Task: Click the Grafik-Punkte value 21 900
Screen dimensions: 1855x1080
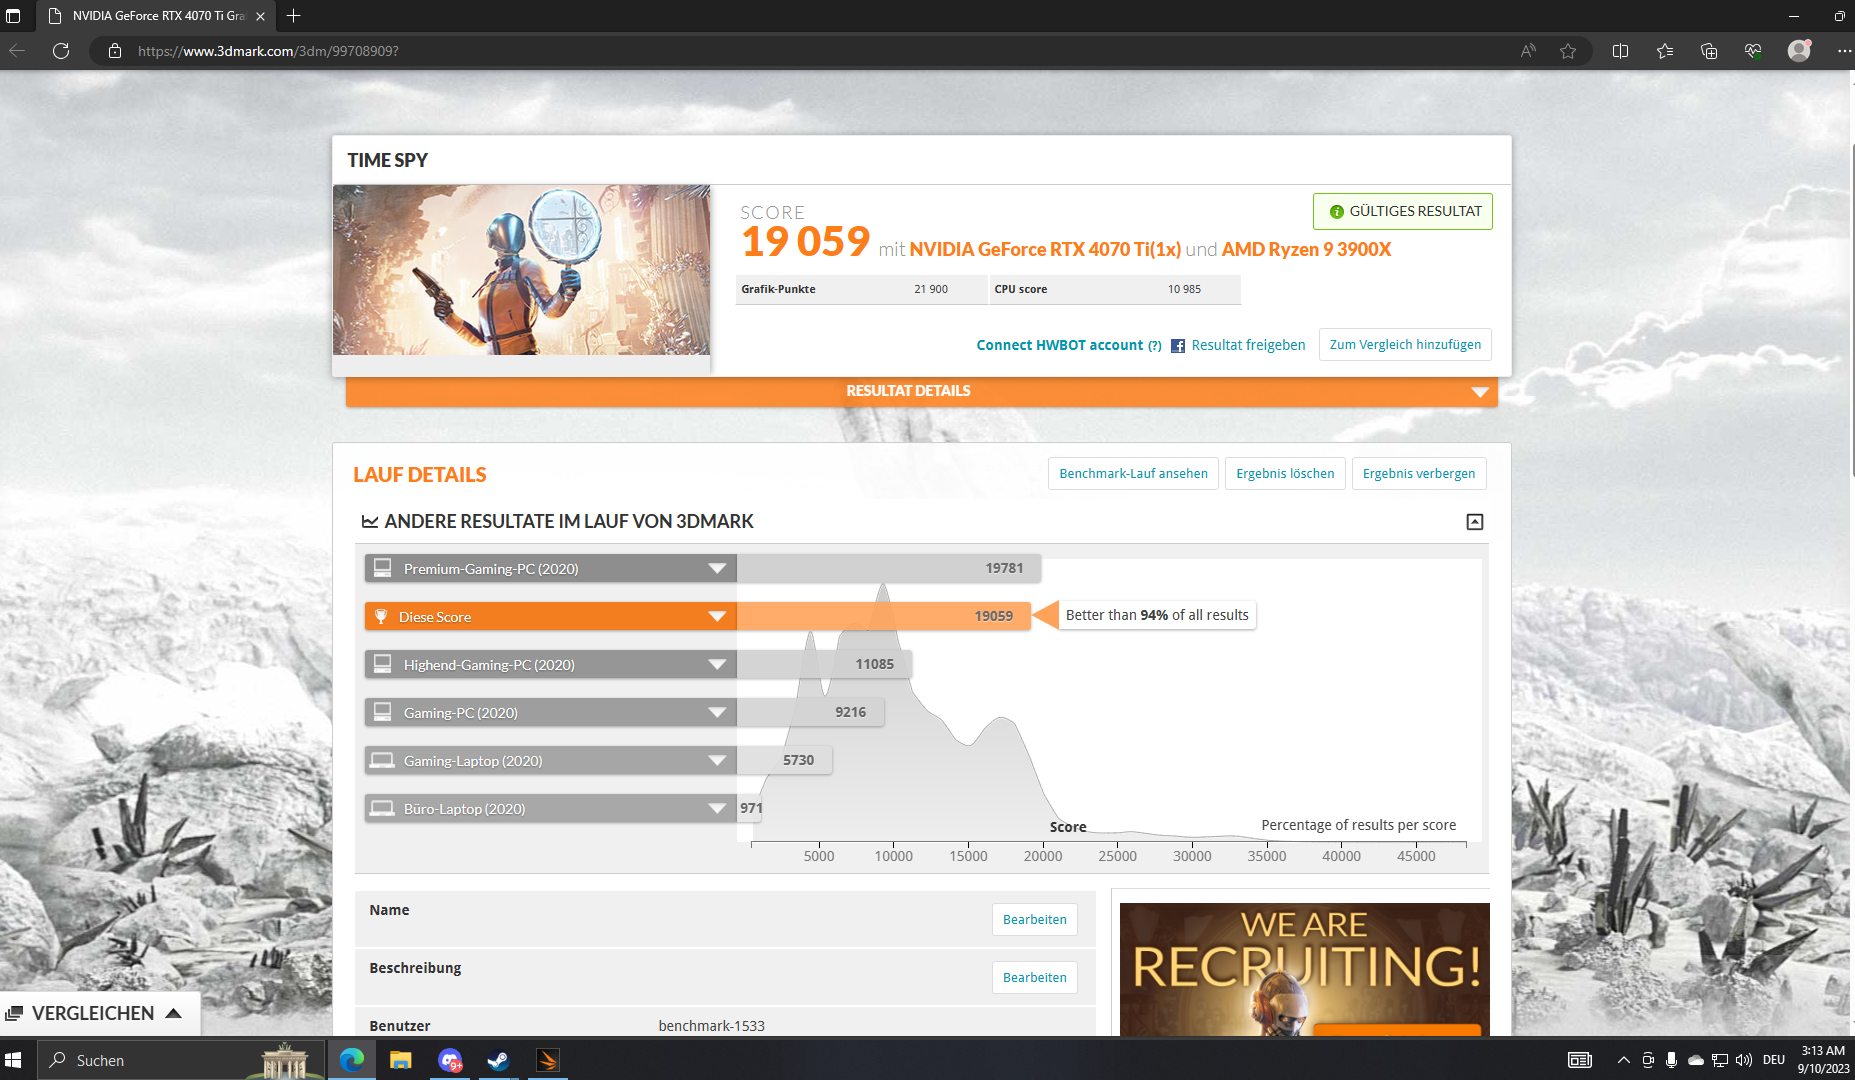Action: [930, 289]
